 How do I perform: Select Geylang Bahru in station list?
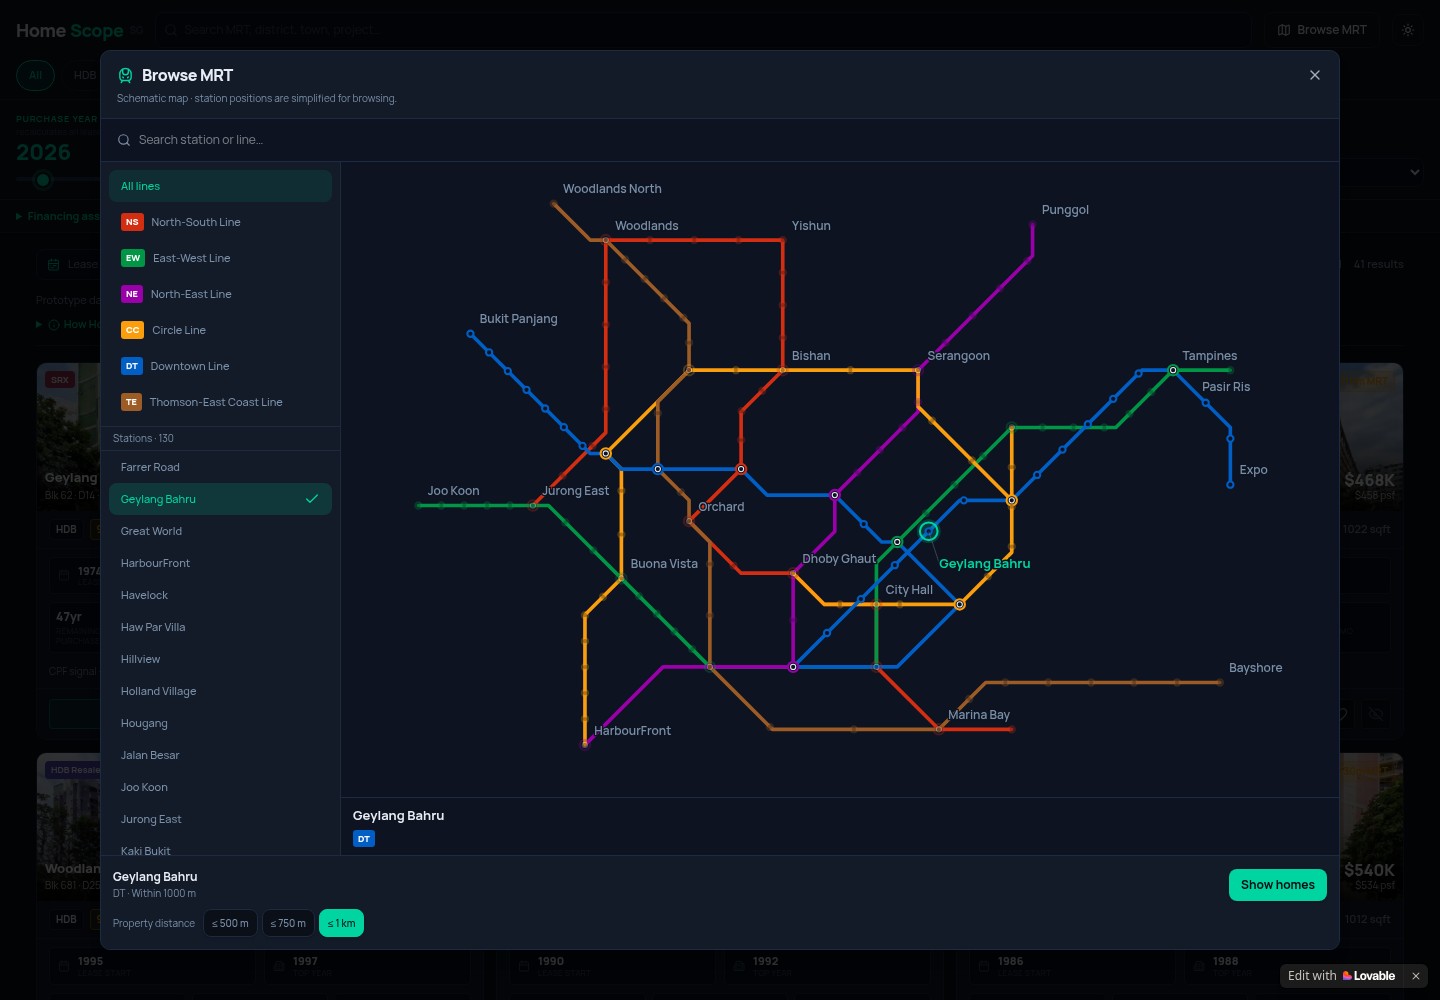click(x=220, y=499)
